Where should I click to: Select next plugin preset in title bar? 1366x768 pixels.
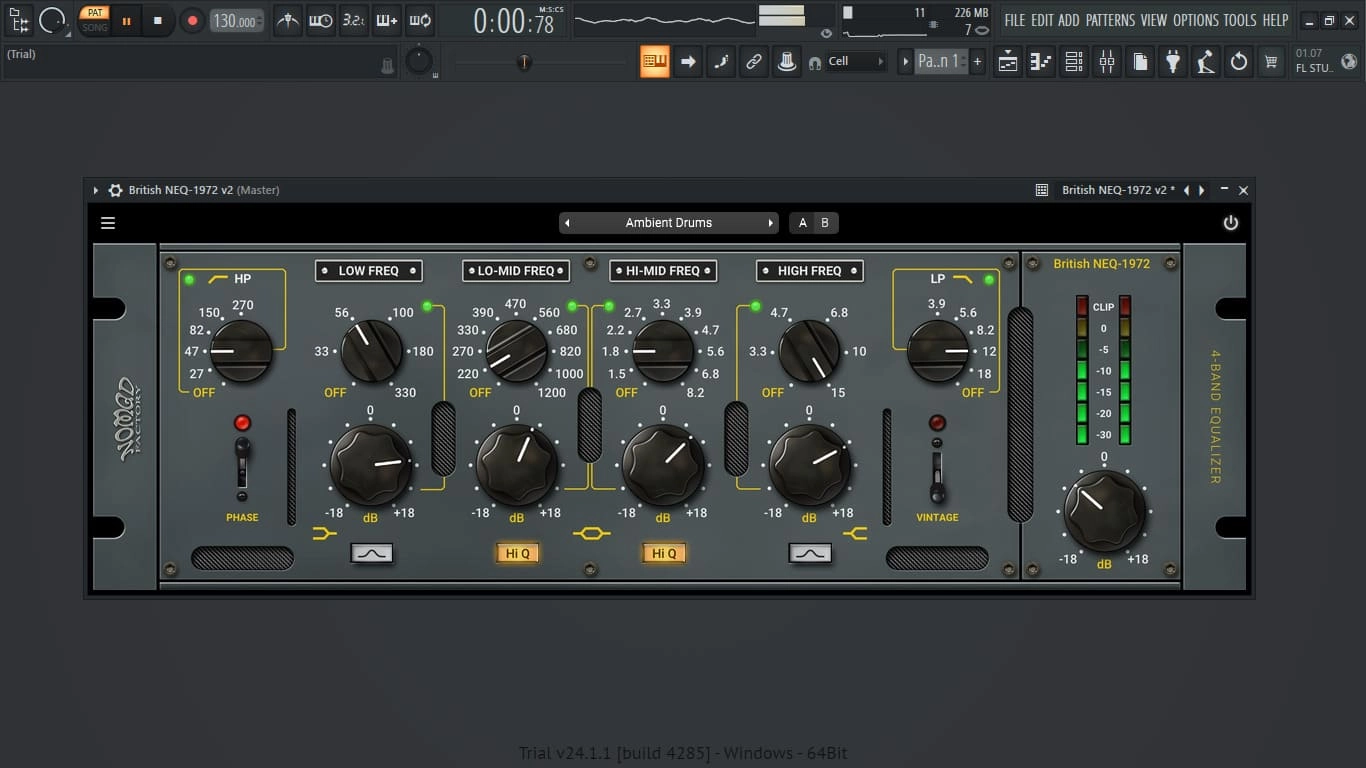click(1201, 190)
